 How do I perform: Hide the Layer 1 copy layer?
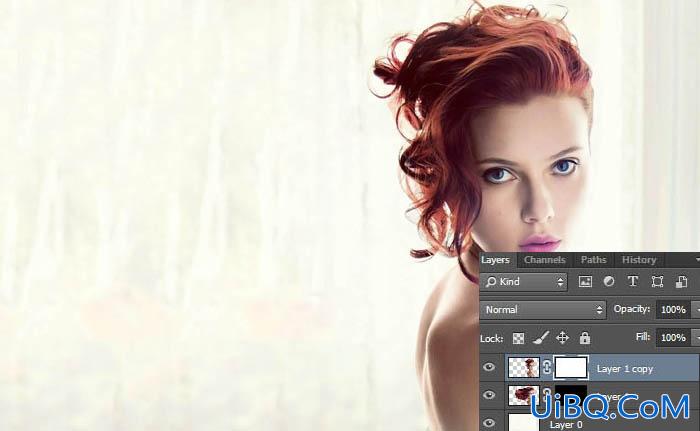489,367
